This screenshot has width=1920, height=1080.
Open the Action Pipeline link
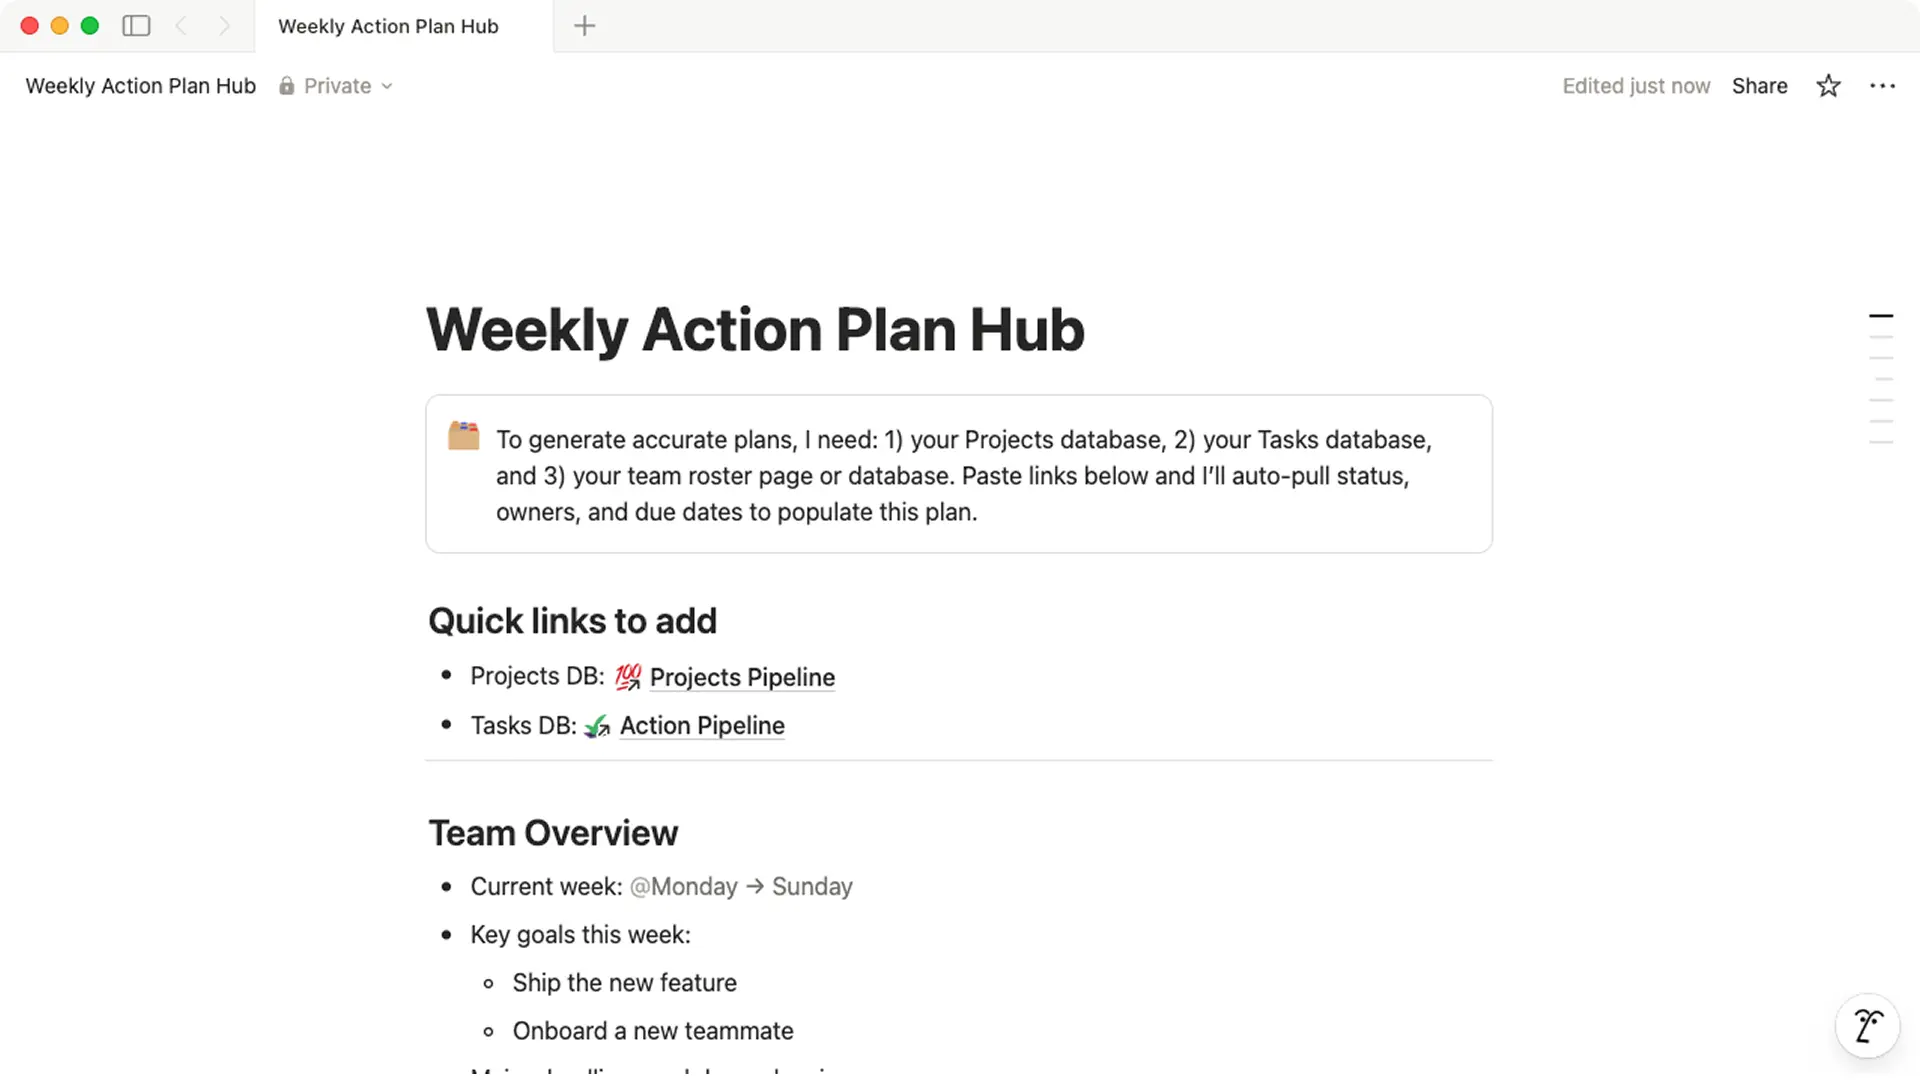[x=701, y=725]
